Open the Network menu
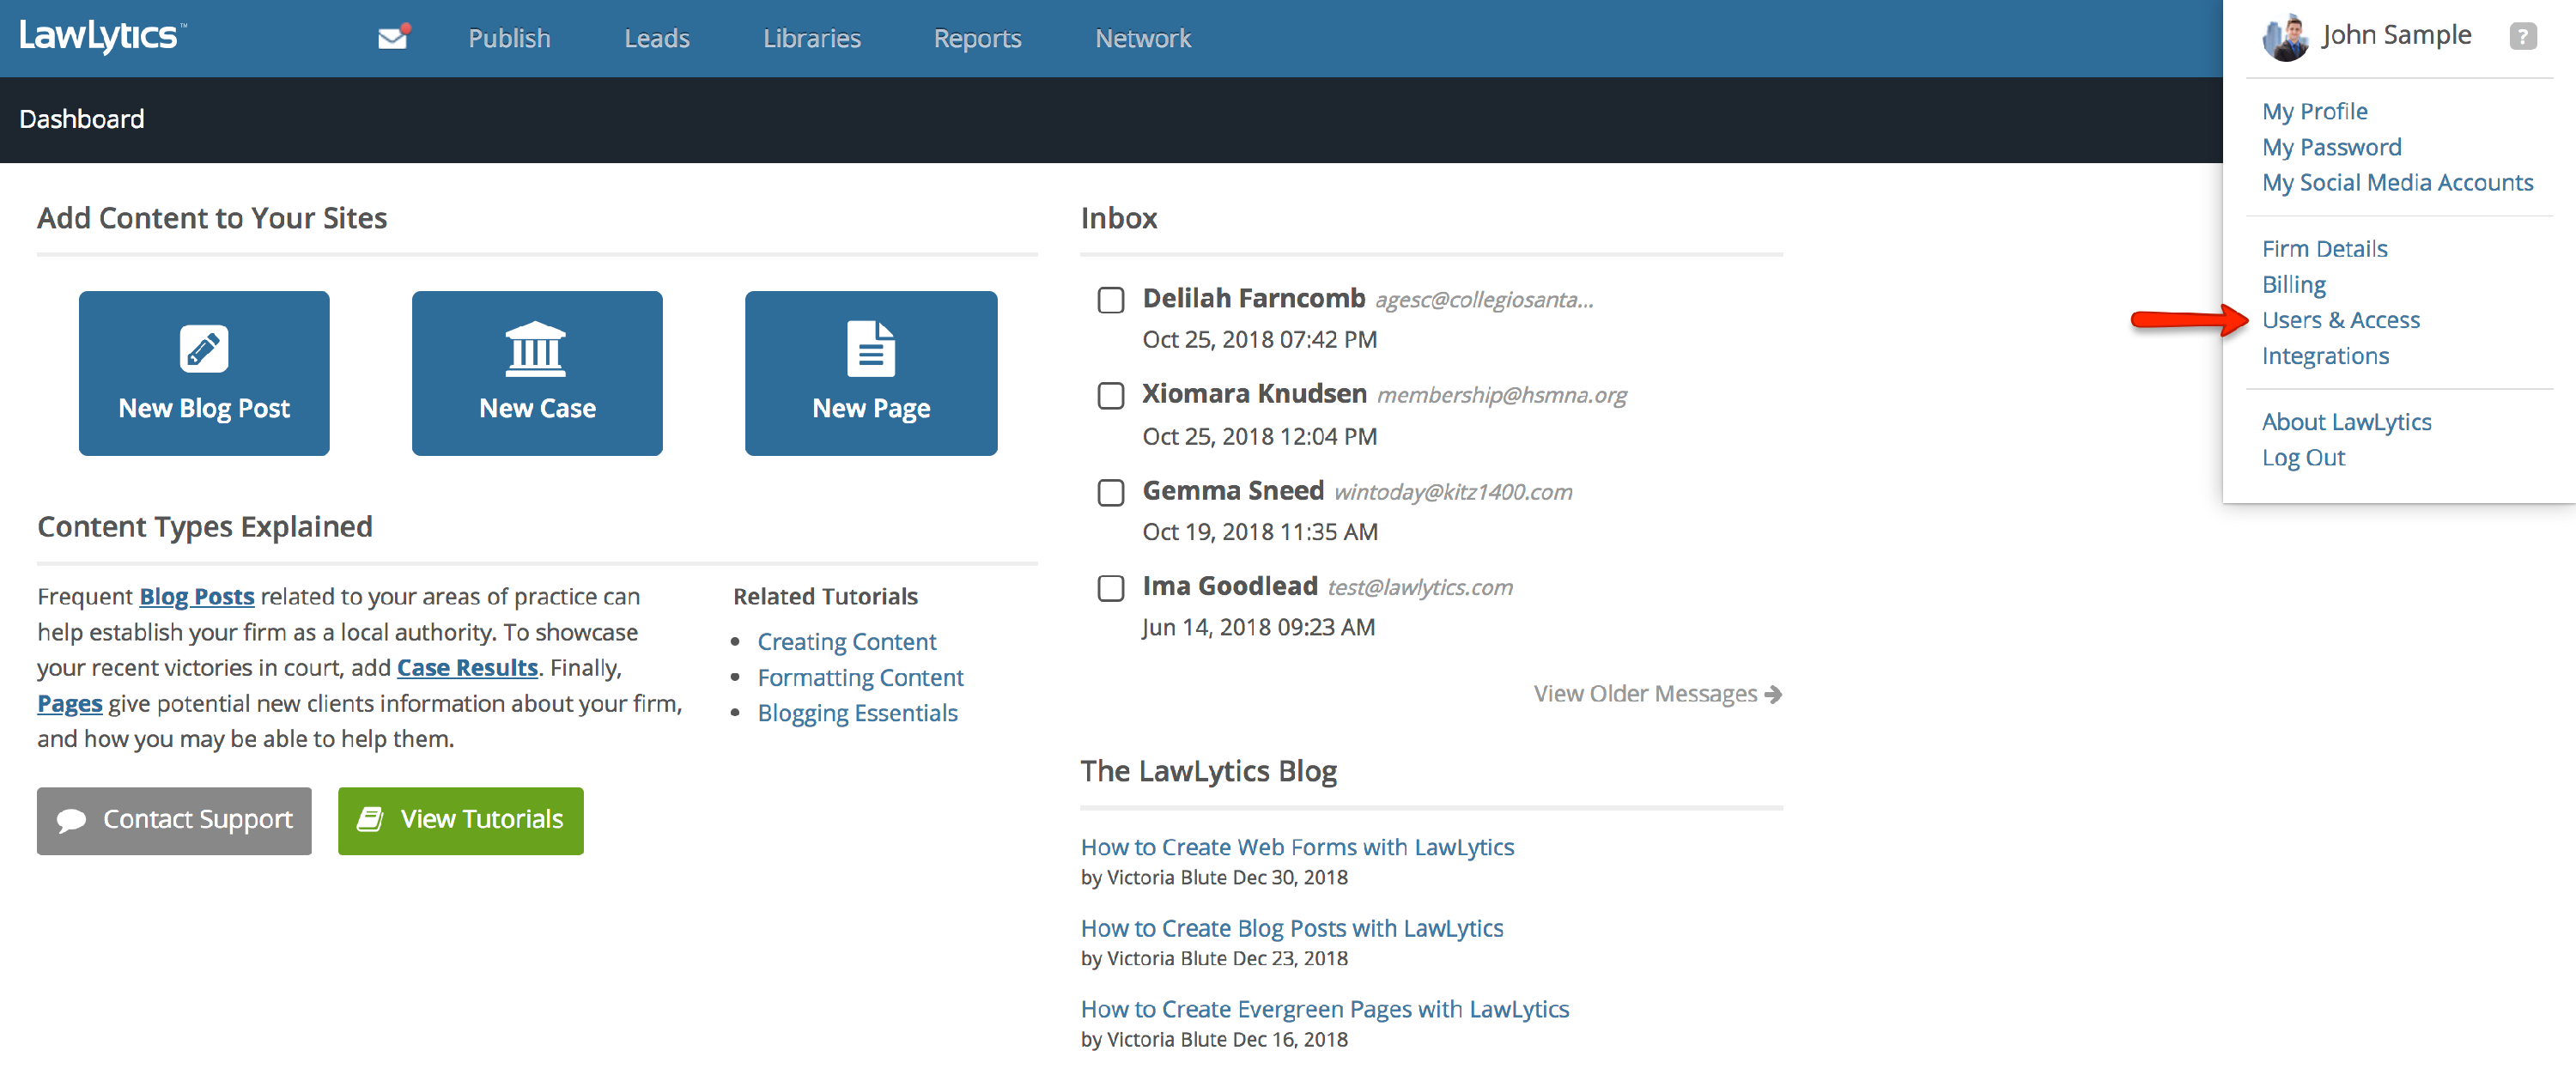This screenshot has width=2576, height=1069. pyautogui.click(x=1143, y=38)
